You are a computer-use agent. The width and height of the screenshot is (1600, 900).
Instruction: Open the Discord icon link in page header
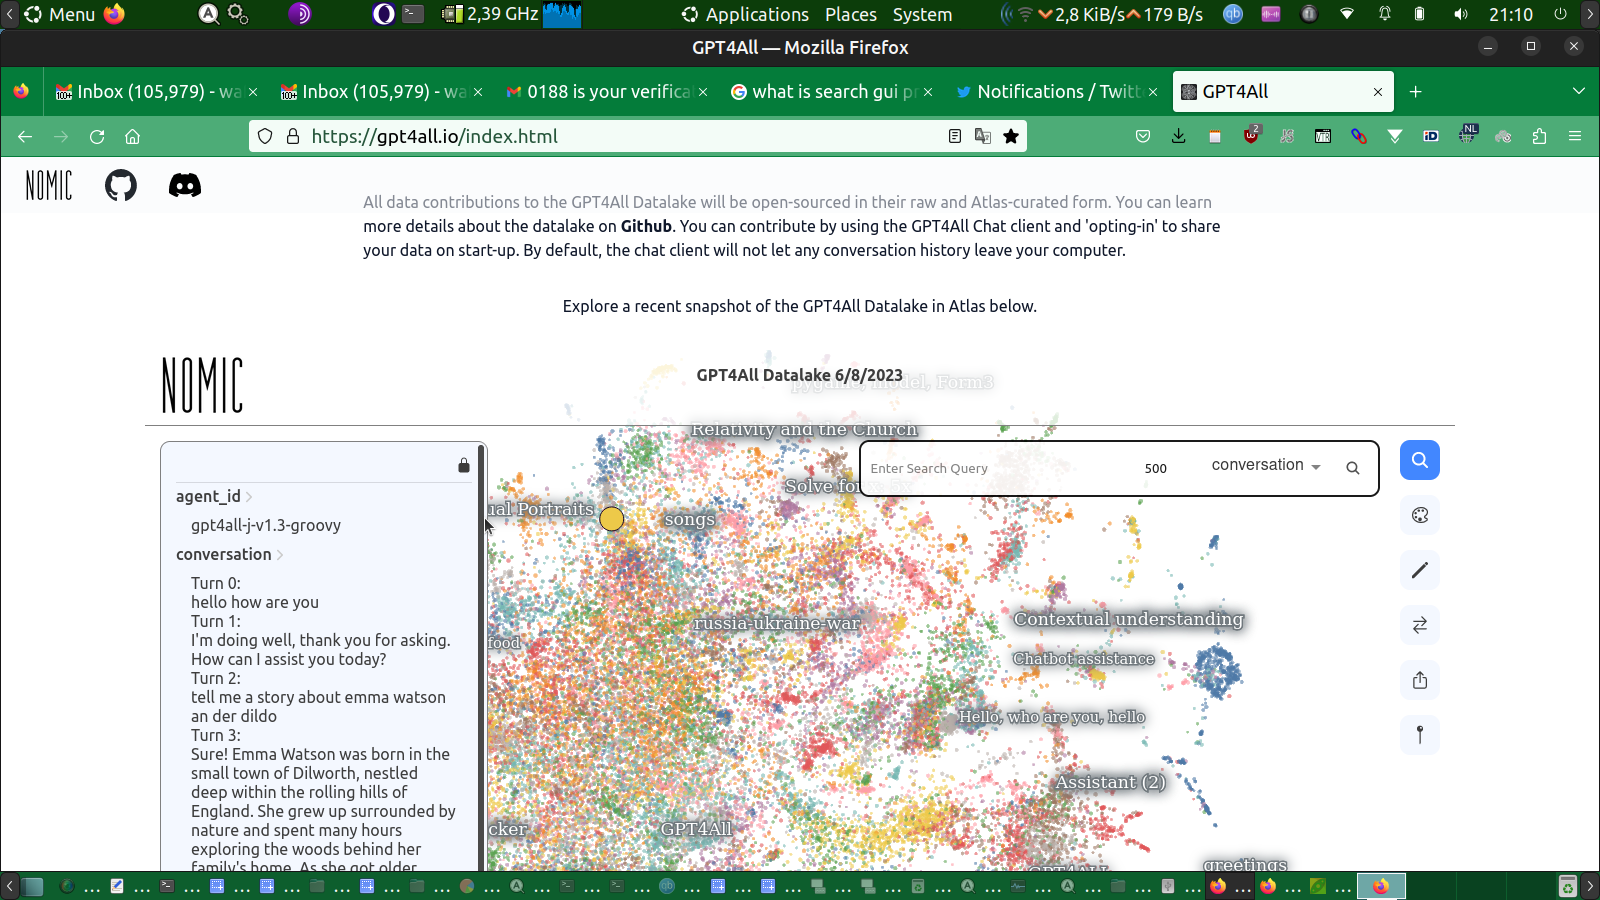tap(185, 185)
